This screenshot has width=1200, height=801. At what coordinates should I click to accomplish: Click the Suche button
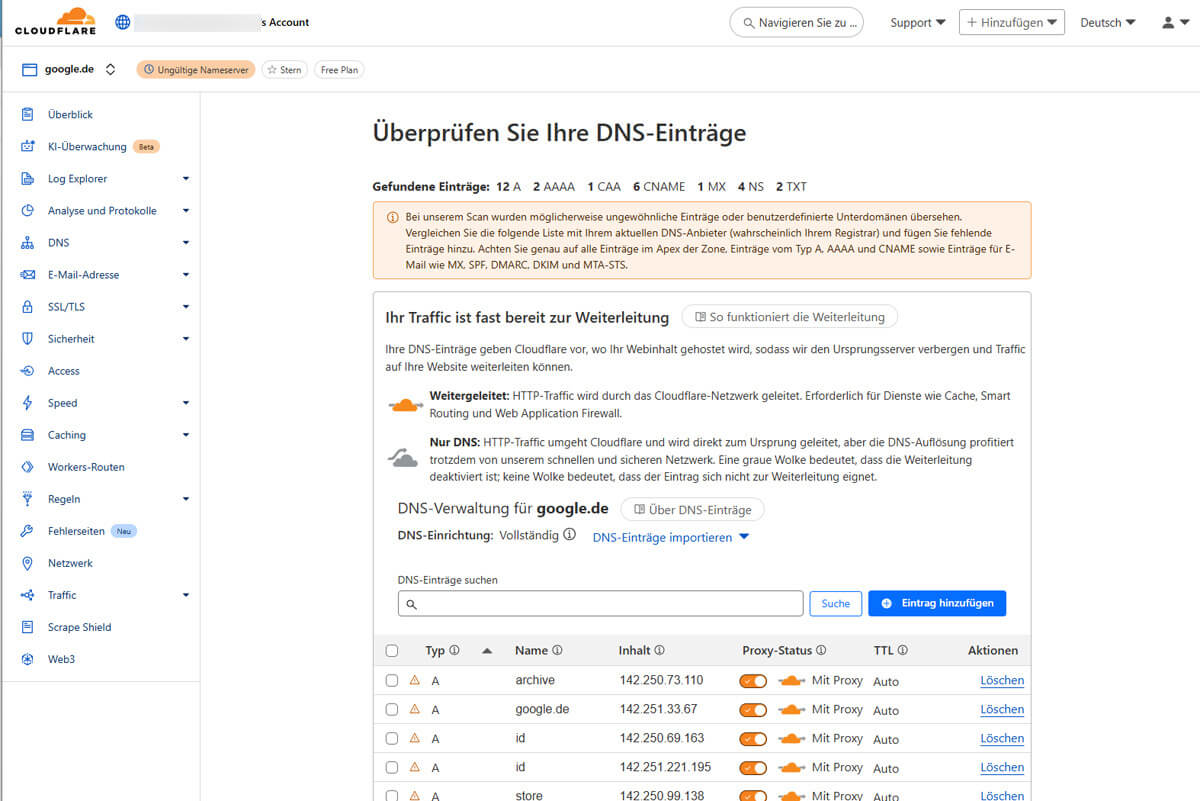(x=835, y=603)
